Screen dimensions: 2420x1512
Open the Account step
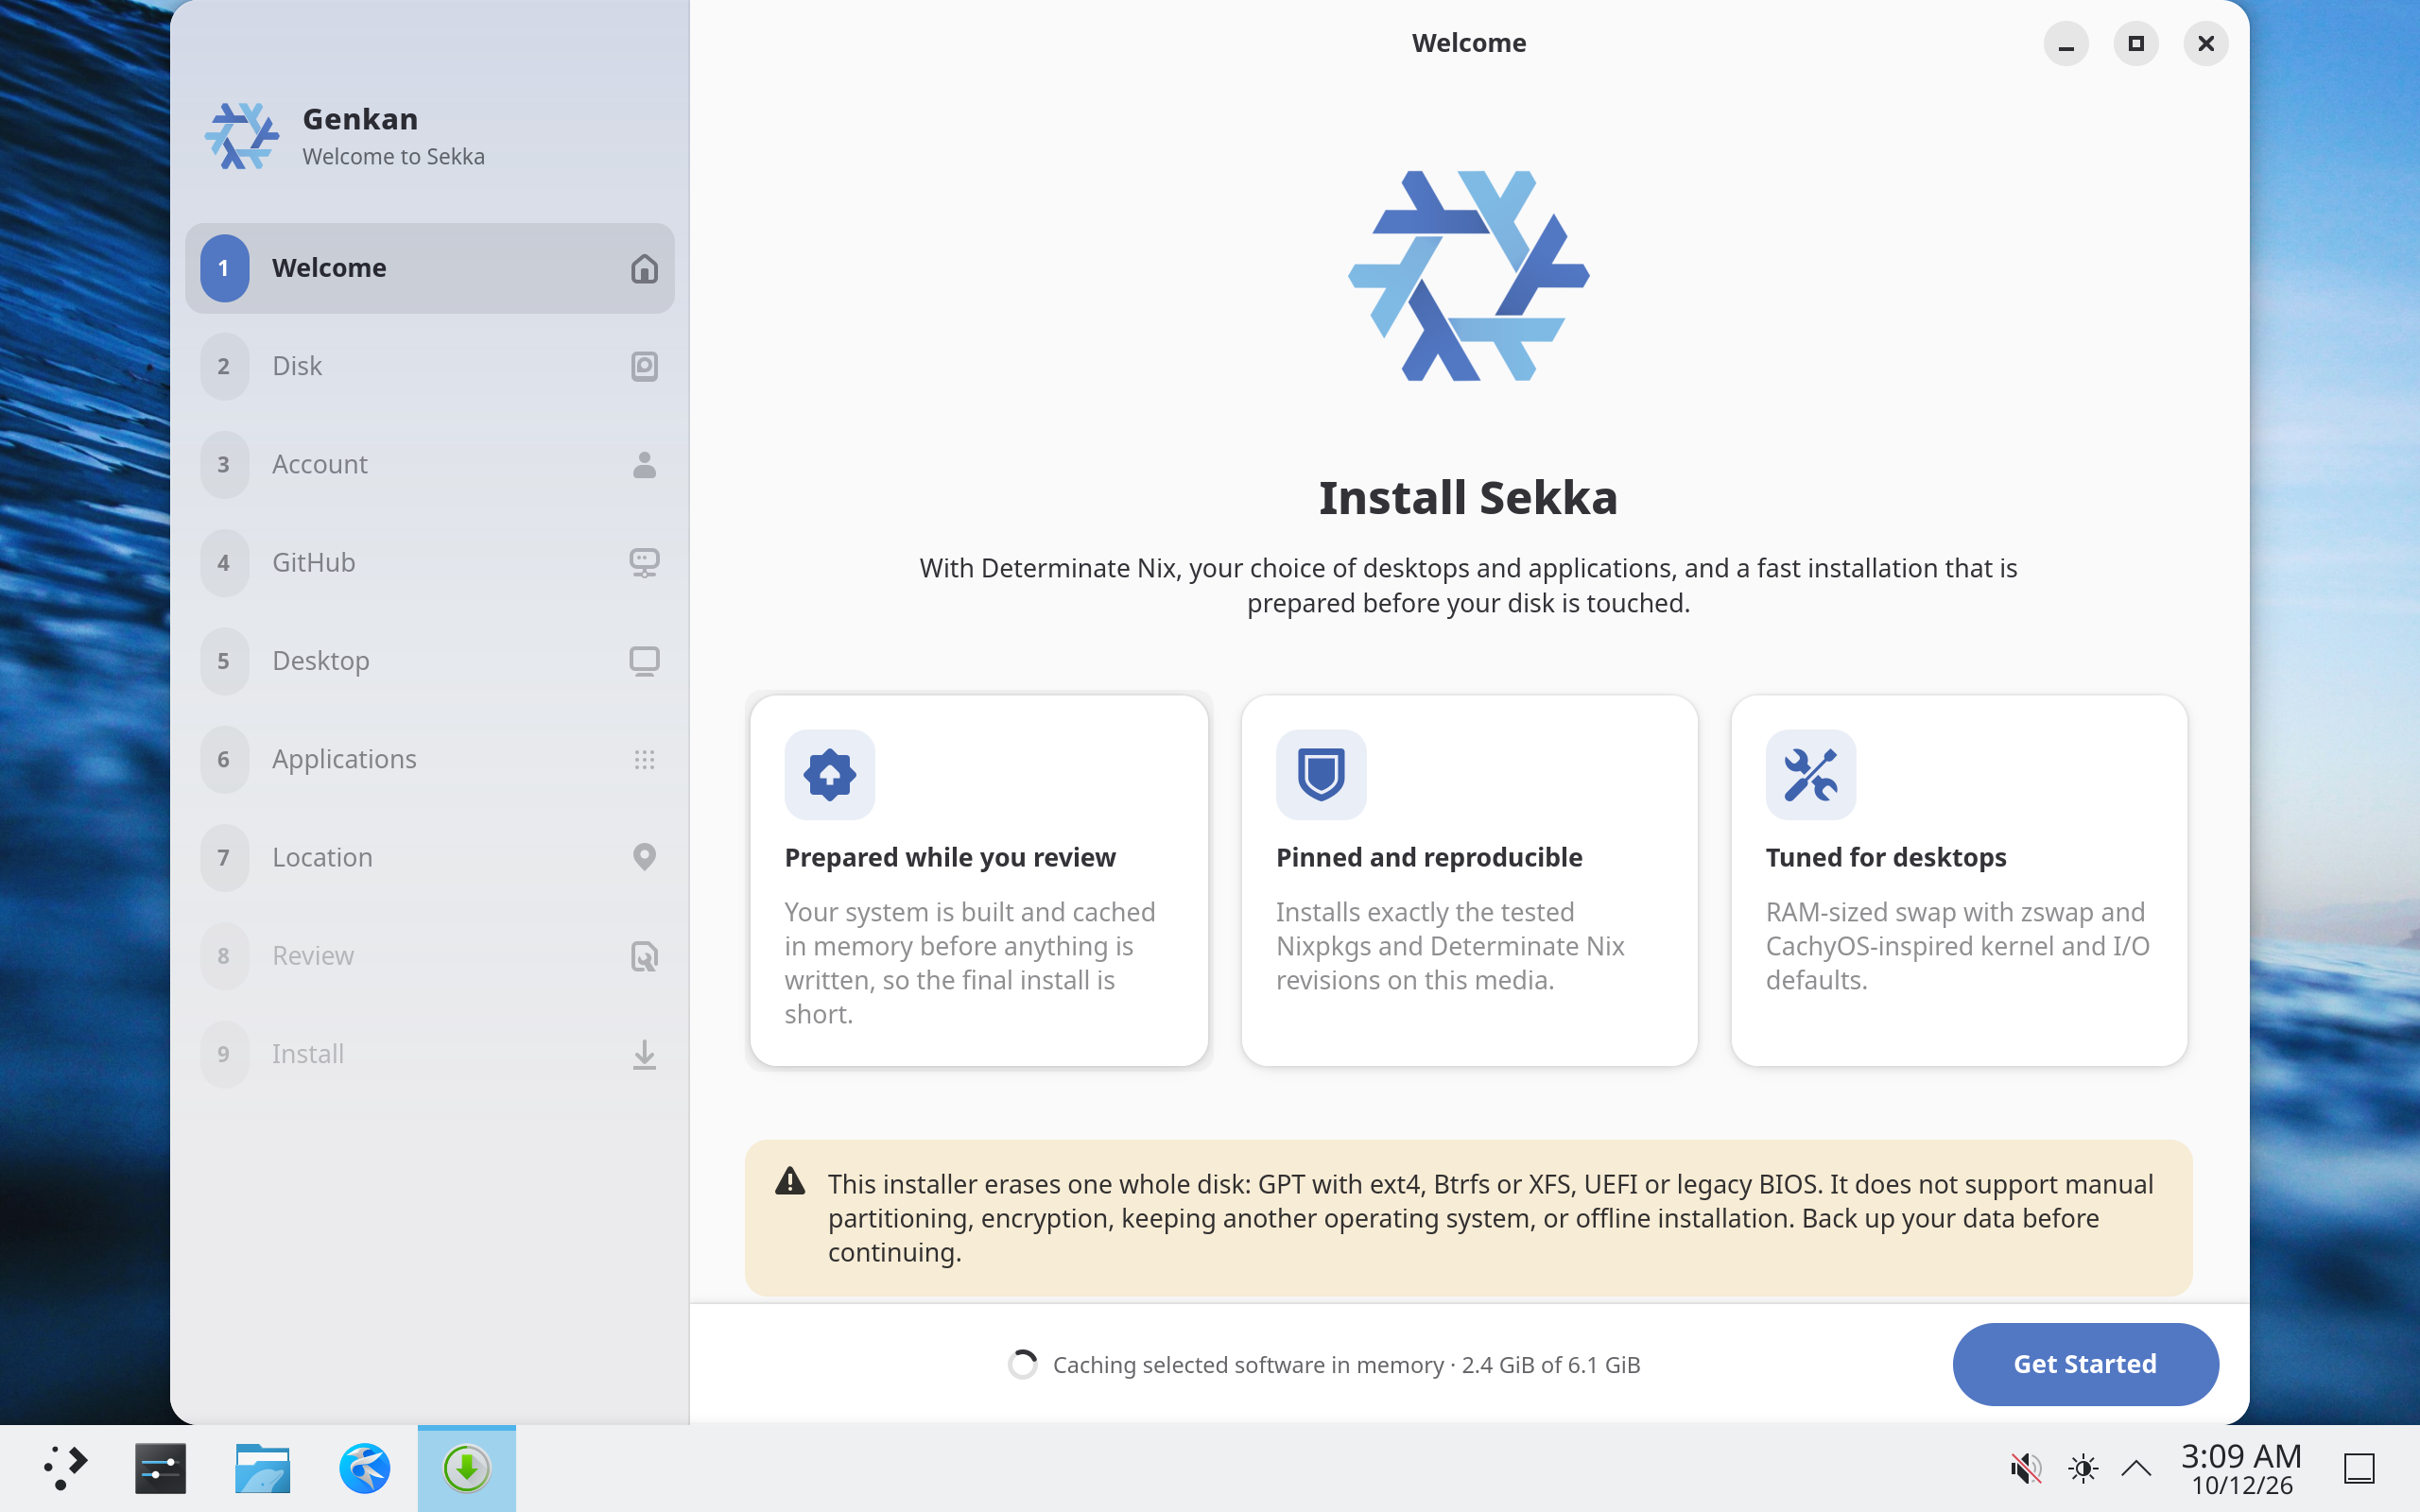[x=429, y=464]
